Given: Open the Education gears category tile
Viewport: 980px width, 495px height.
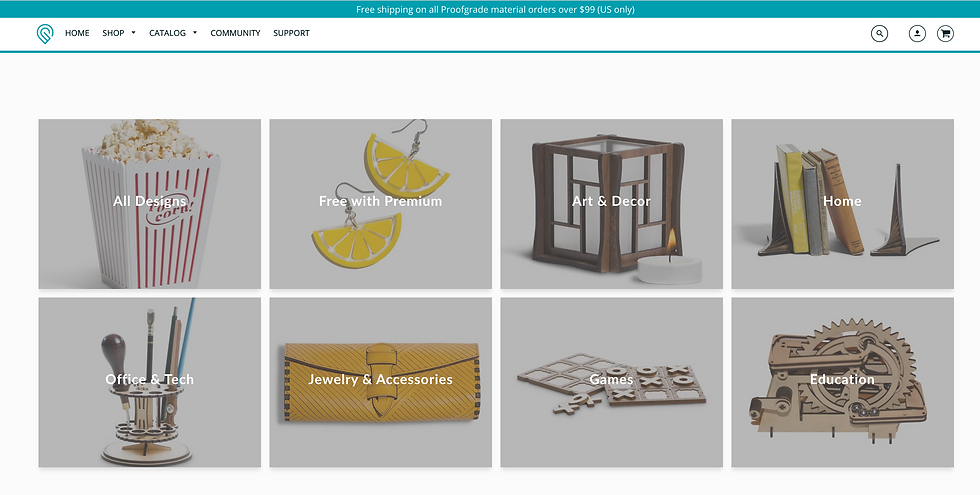Looking at the screenshot, I should pos(842,382).
